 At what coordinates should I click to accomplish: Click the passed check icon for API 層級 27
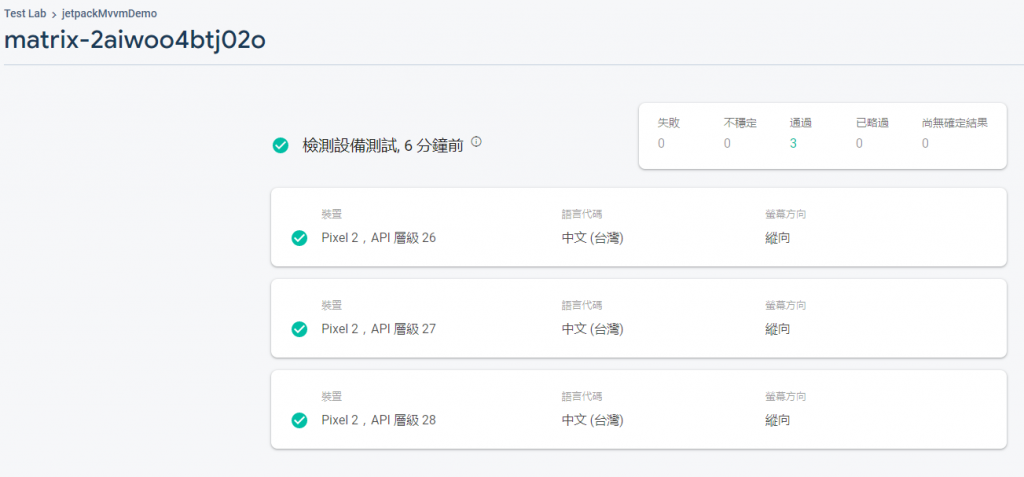tap(298, 329)
